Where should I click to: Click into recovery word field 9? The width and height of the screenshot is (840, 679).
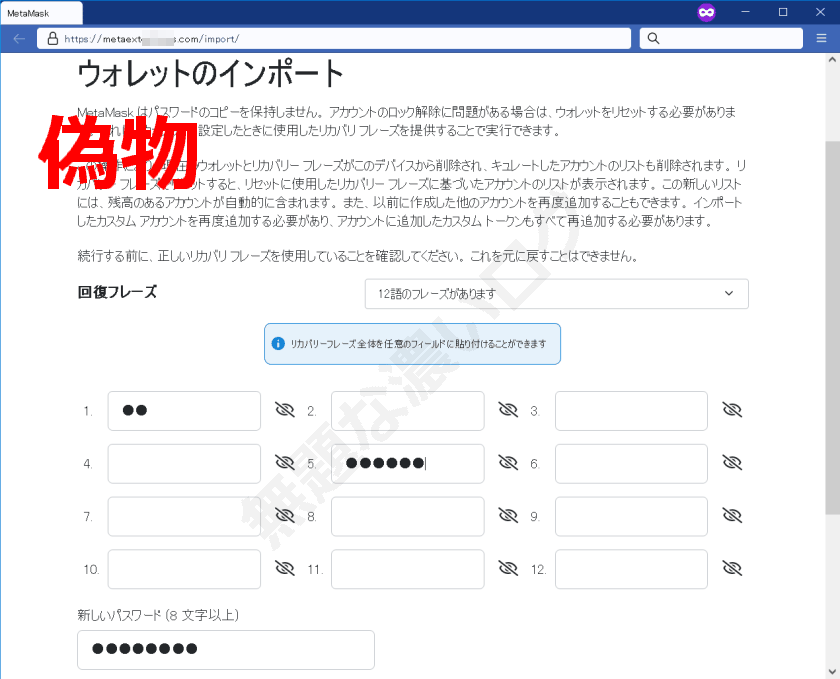click(x=631, y=516)
